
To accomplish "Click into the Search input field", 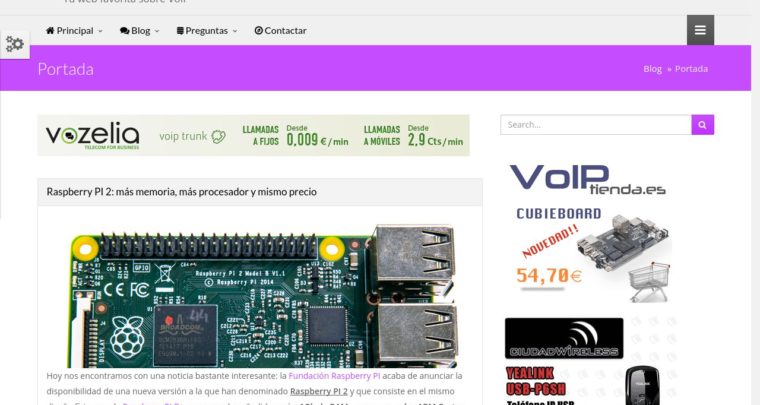I will tap(596, 125).
